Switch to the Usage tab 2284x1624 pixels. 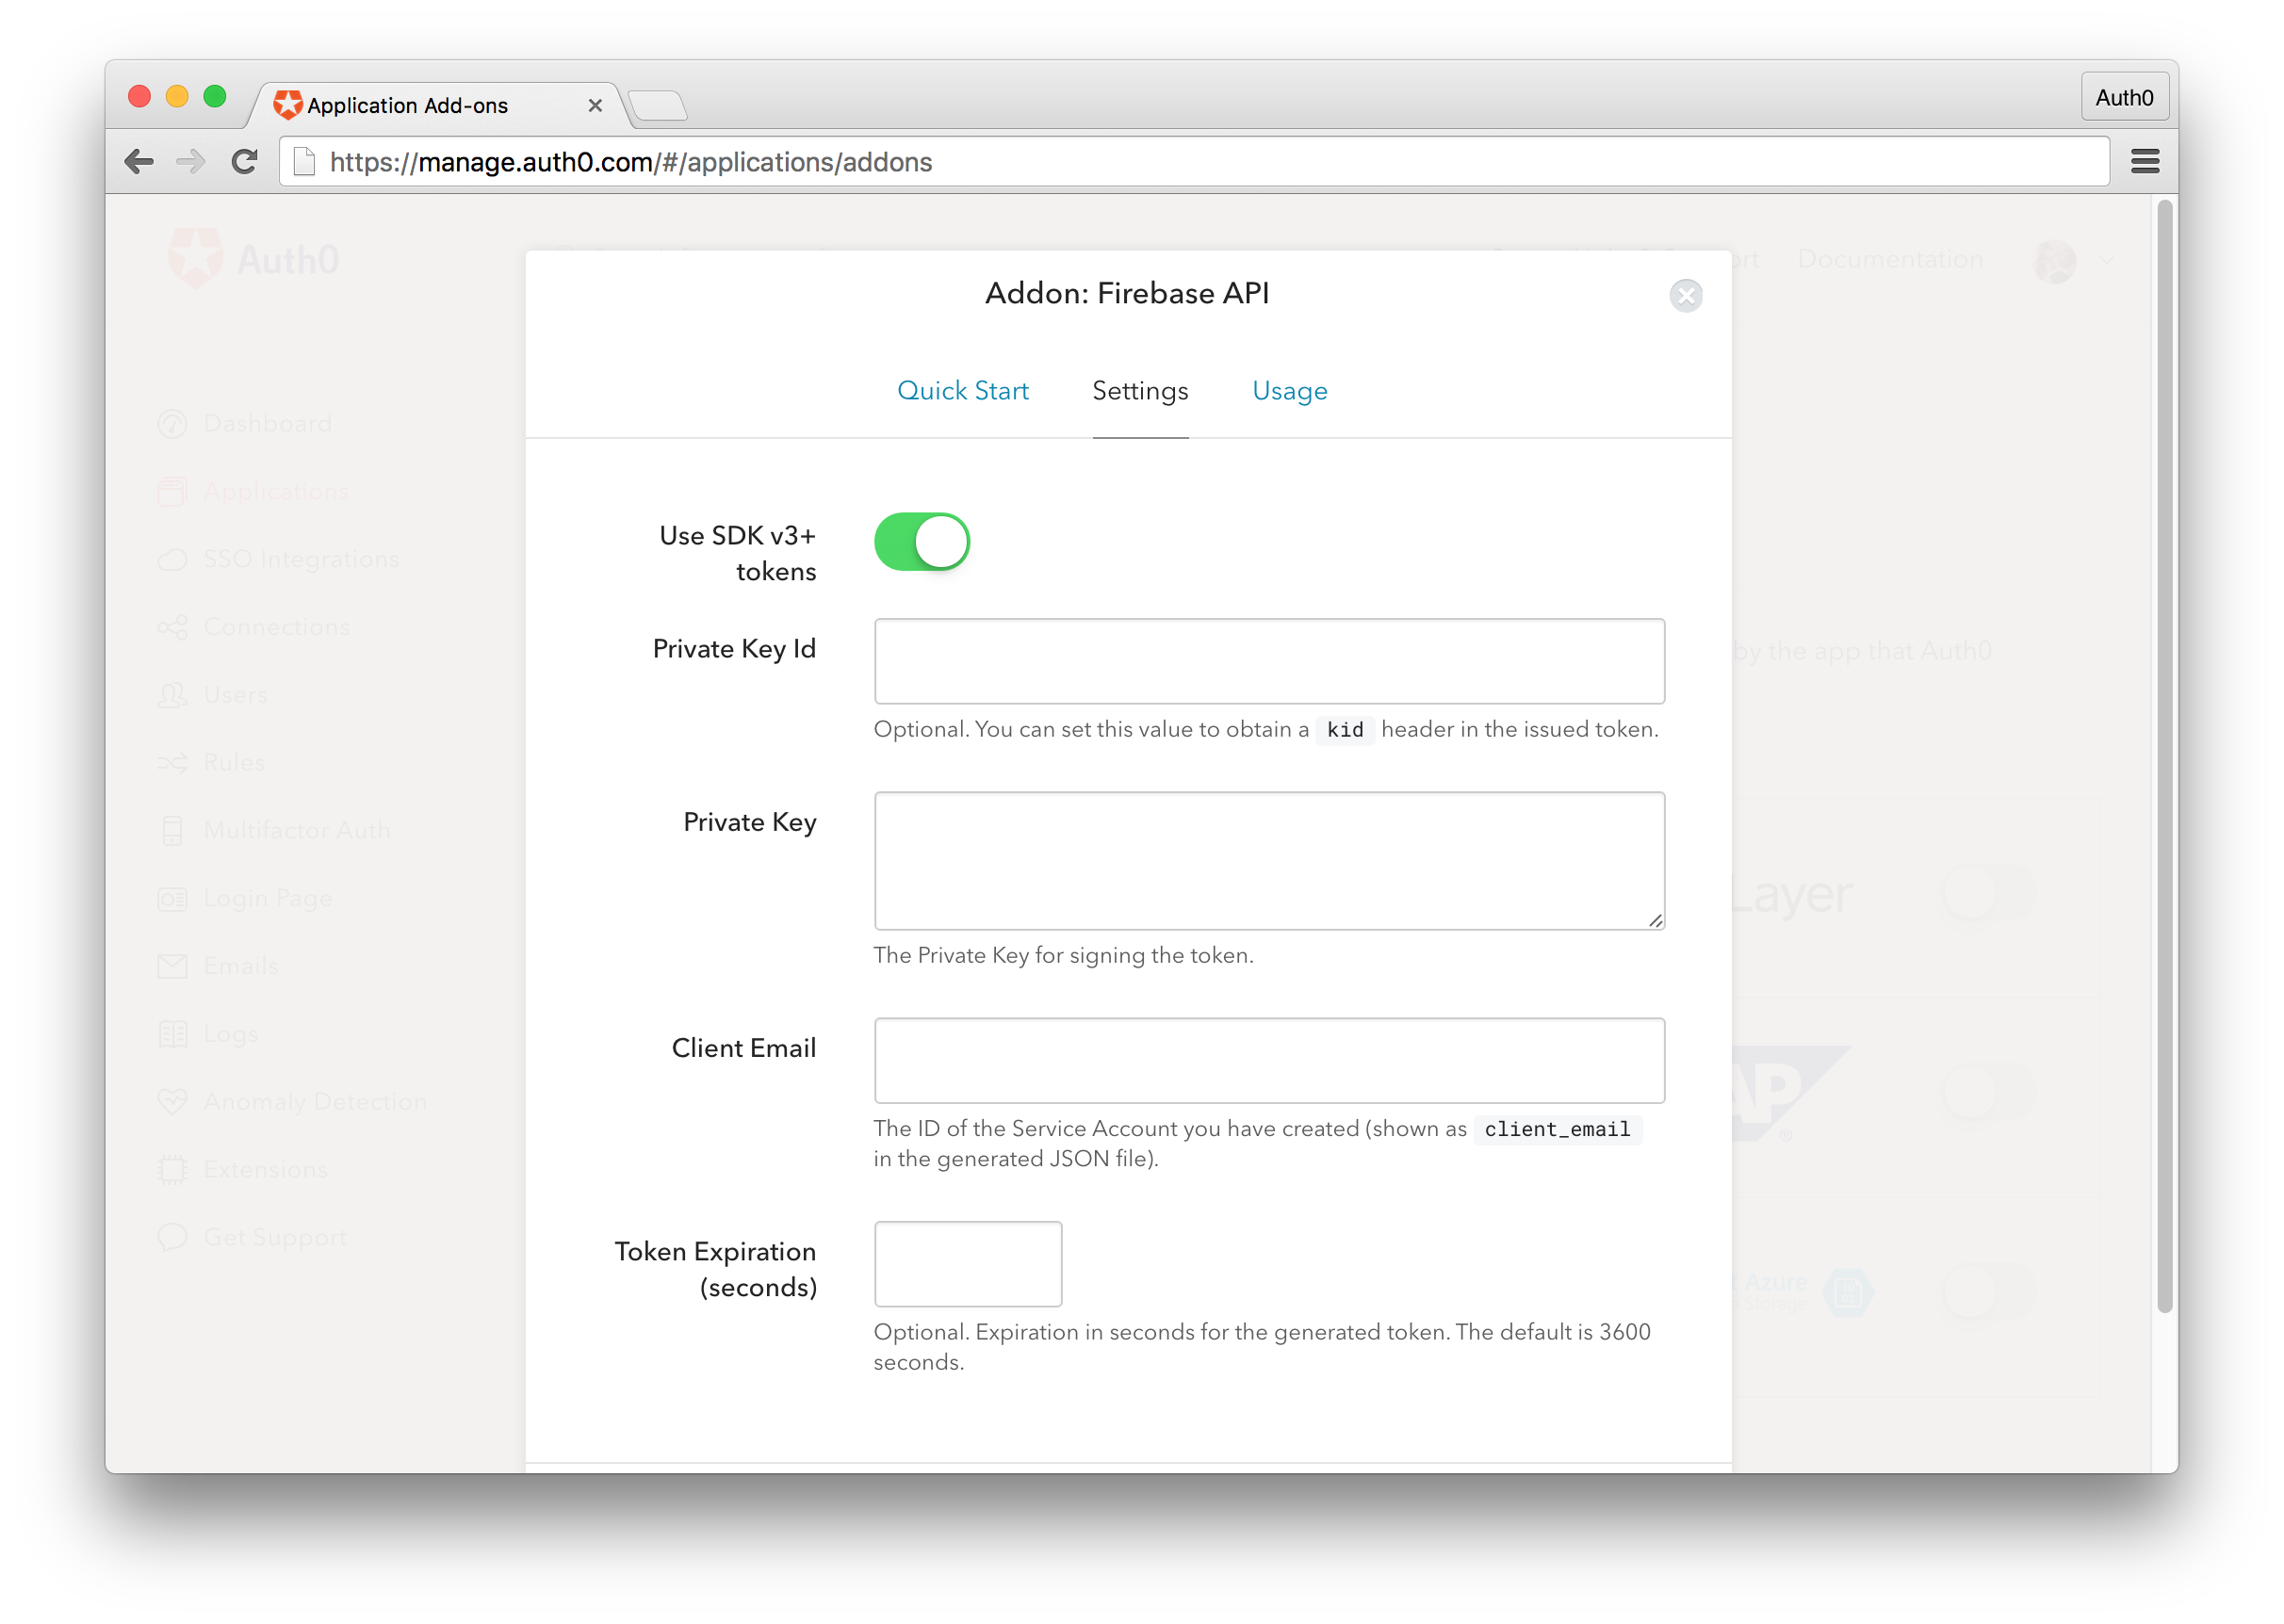point(1289,391)
